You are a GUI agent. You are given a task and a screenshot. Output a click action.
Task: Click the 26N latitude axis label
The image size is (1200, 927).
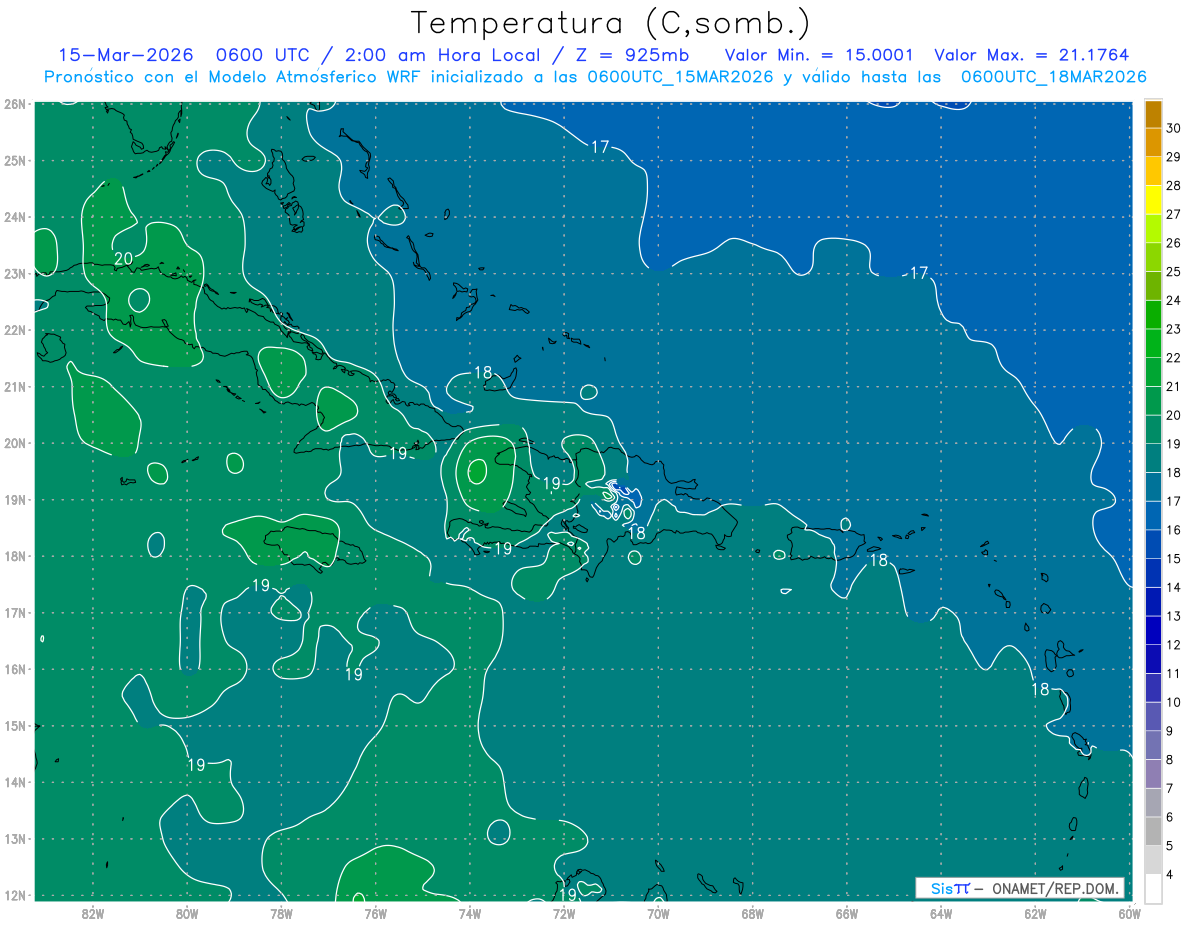coord(14,104)
